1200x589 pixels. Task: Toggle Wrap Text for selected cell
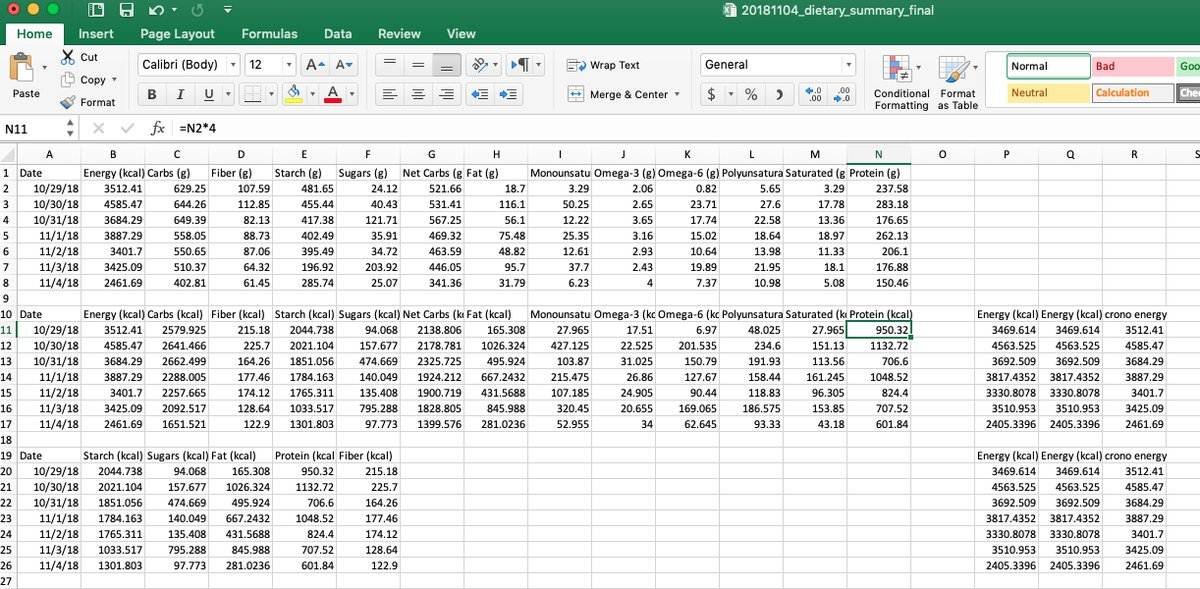(x=603, y=65)
